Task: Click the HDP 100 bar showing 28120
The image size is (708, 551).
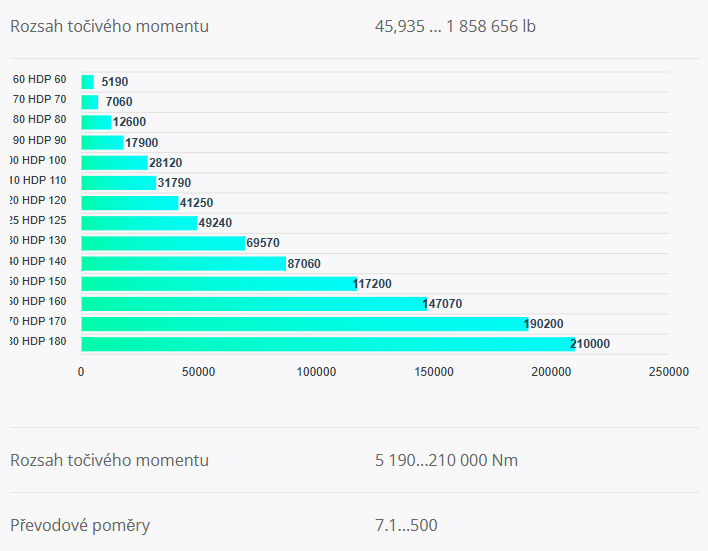Action: (x=115, y=163)
